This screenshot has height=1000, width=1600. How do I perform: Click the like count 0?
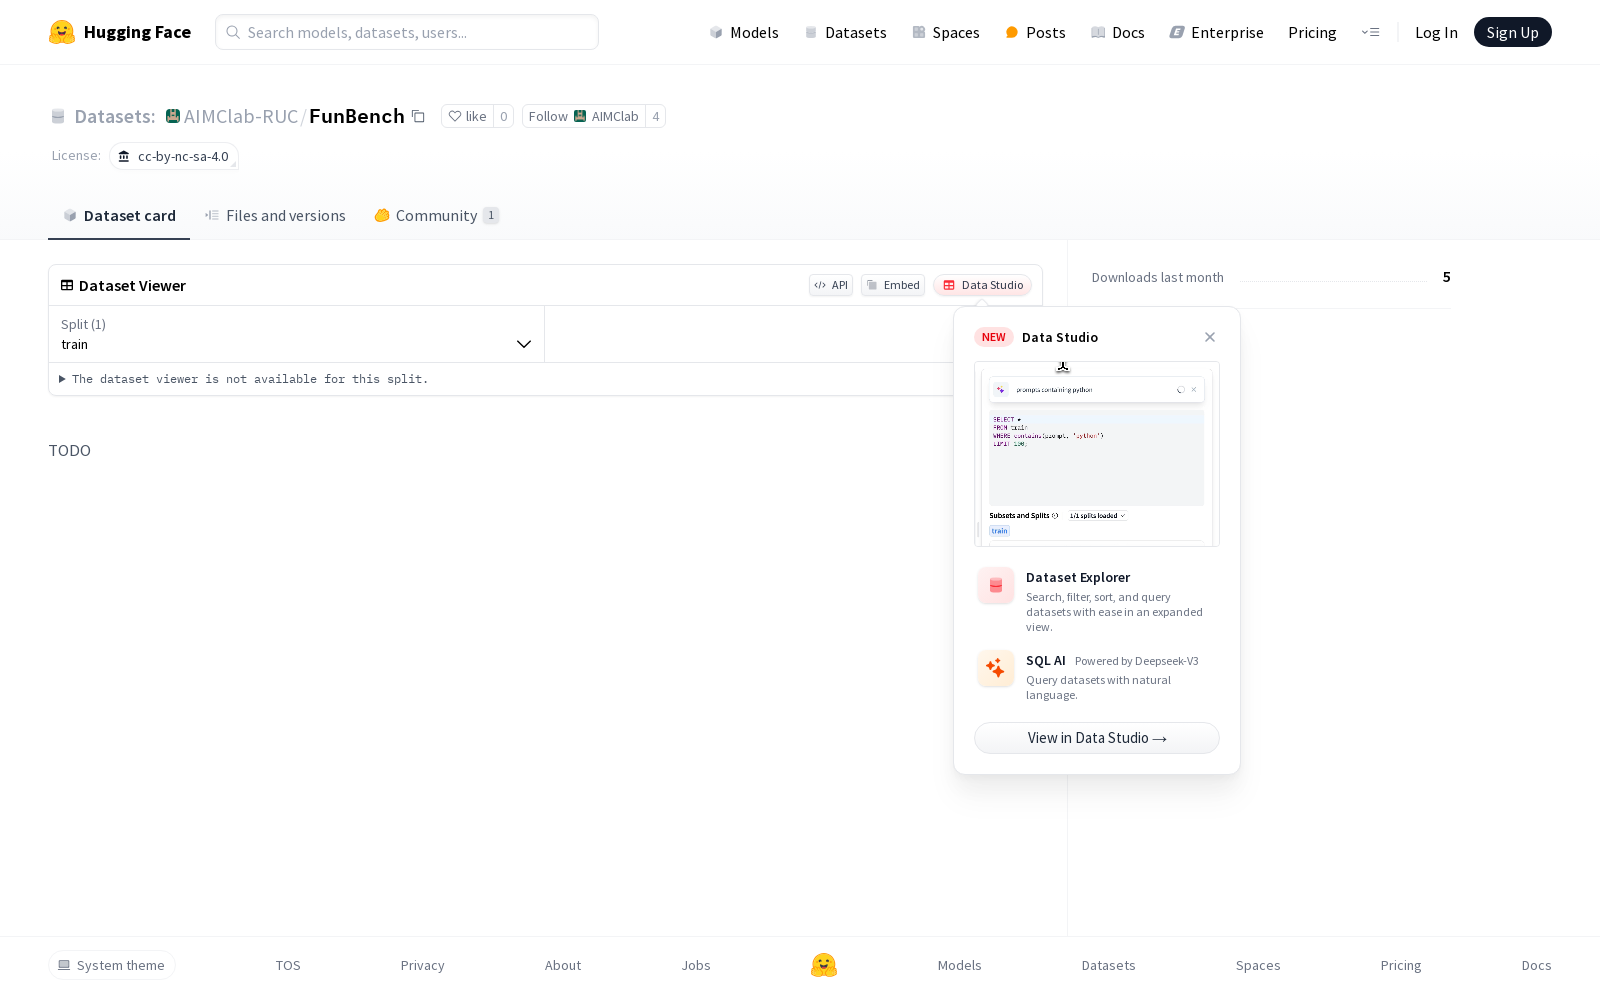click(x=504, y=116)
